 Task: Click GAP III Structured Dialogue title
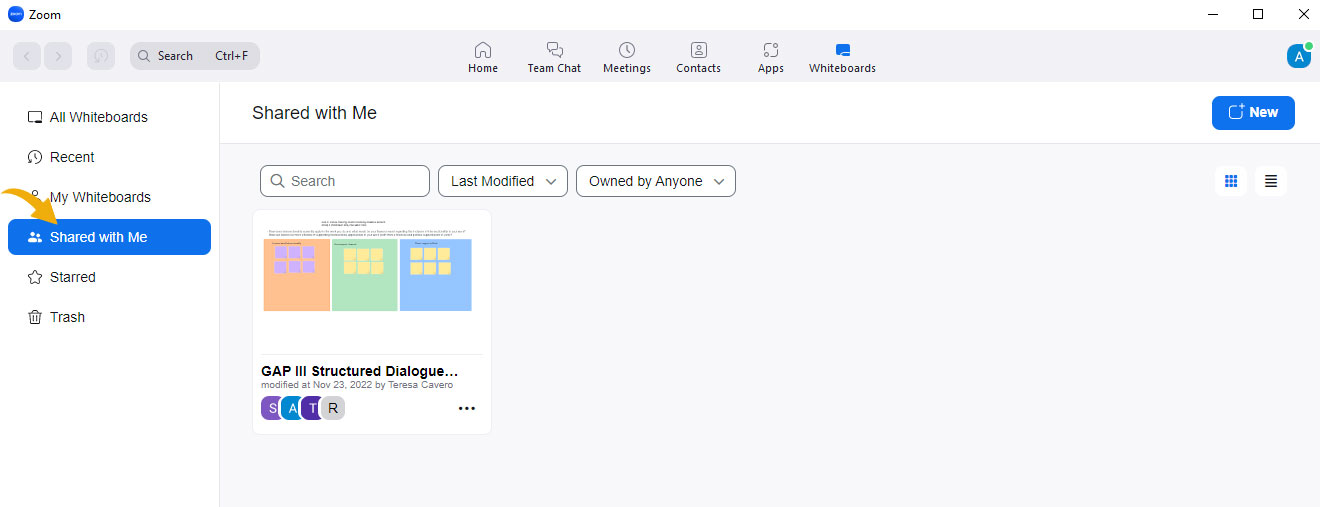coord(360,371)
